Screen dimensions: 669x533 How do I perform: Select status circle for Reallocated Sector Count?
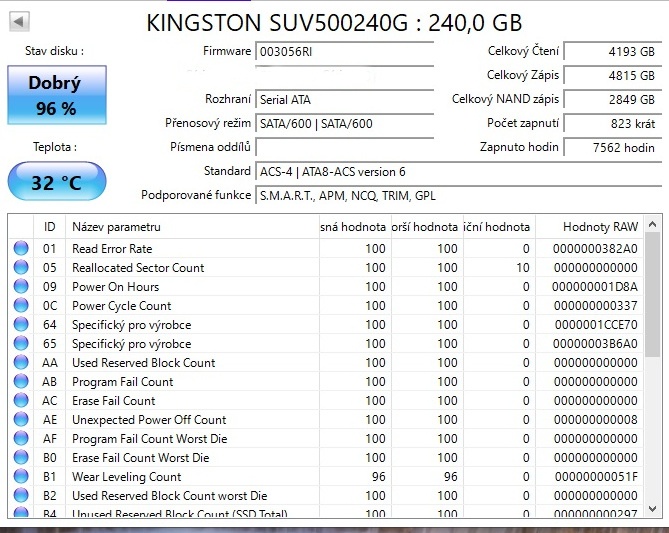[x=21, y=268]
